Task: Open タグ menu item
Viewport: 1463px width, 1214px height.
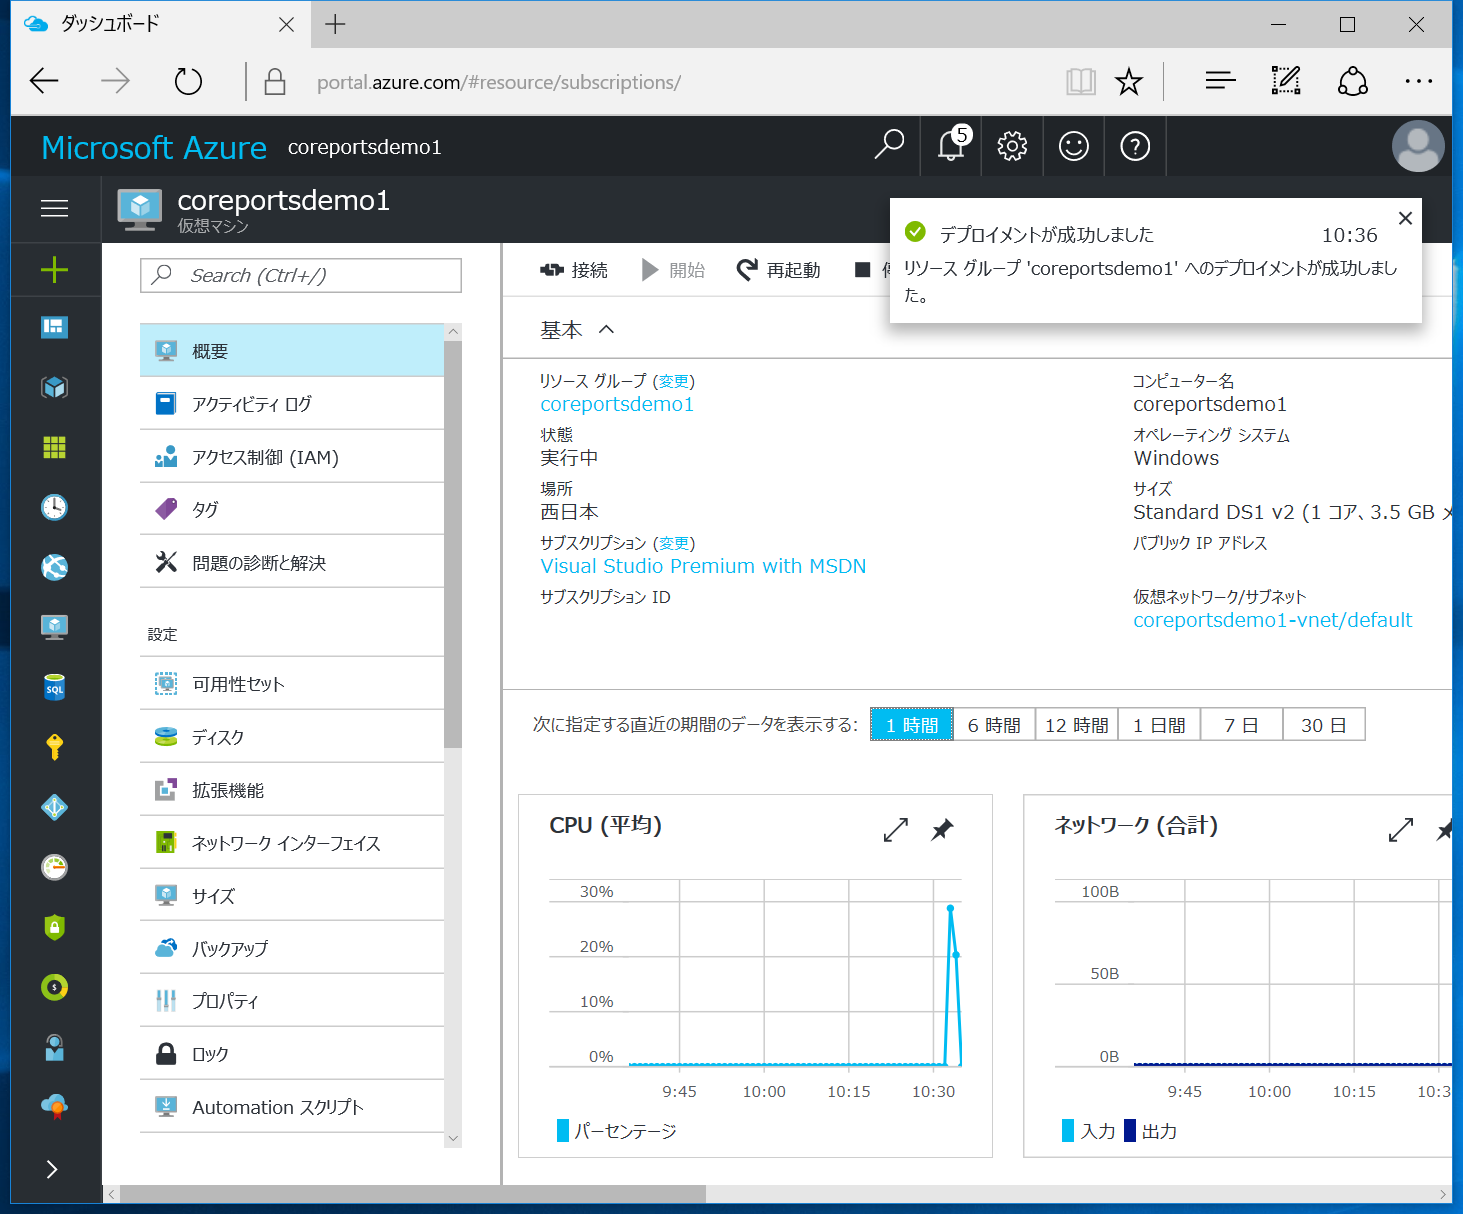Action: coord(292,509)
